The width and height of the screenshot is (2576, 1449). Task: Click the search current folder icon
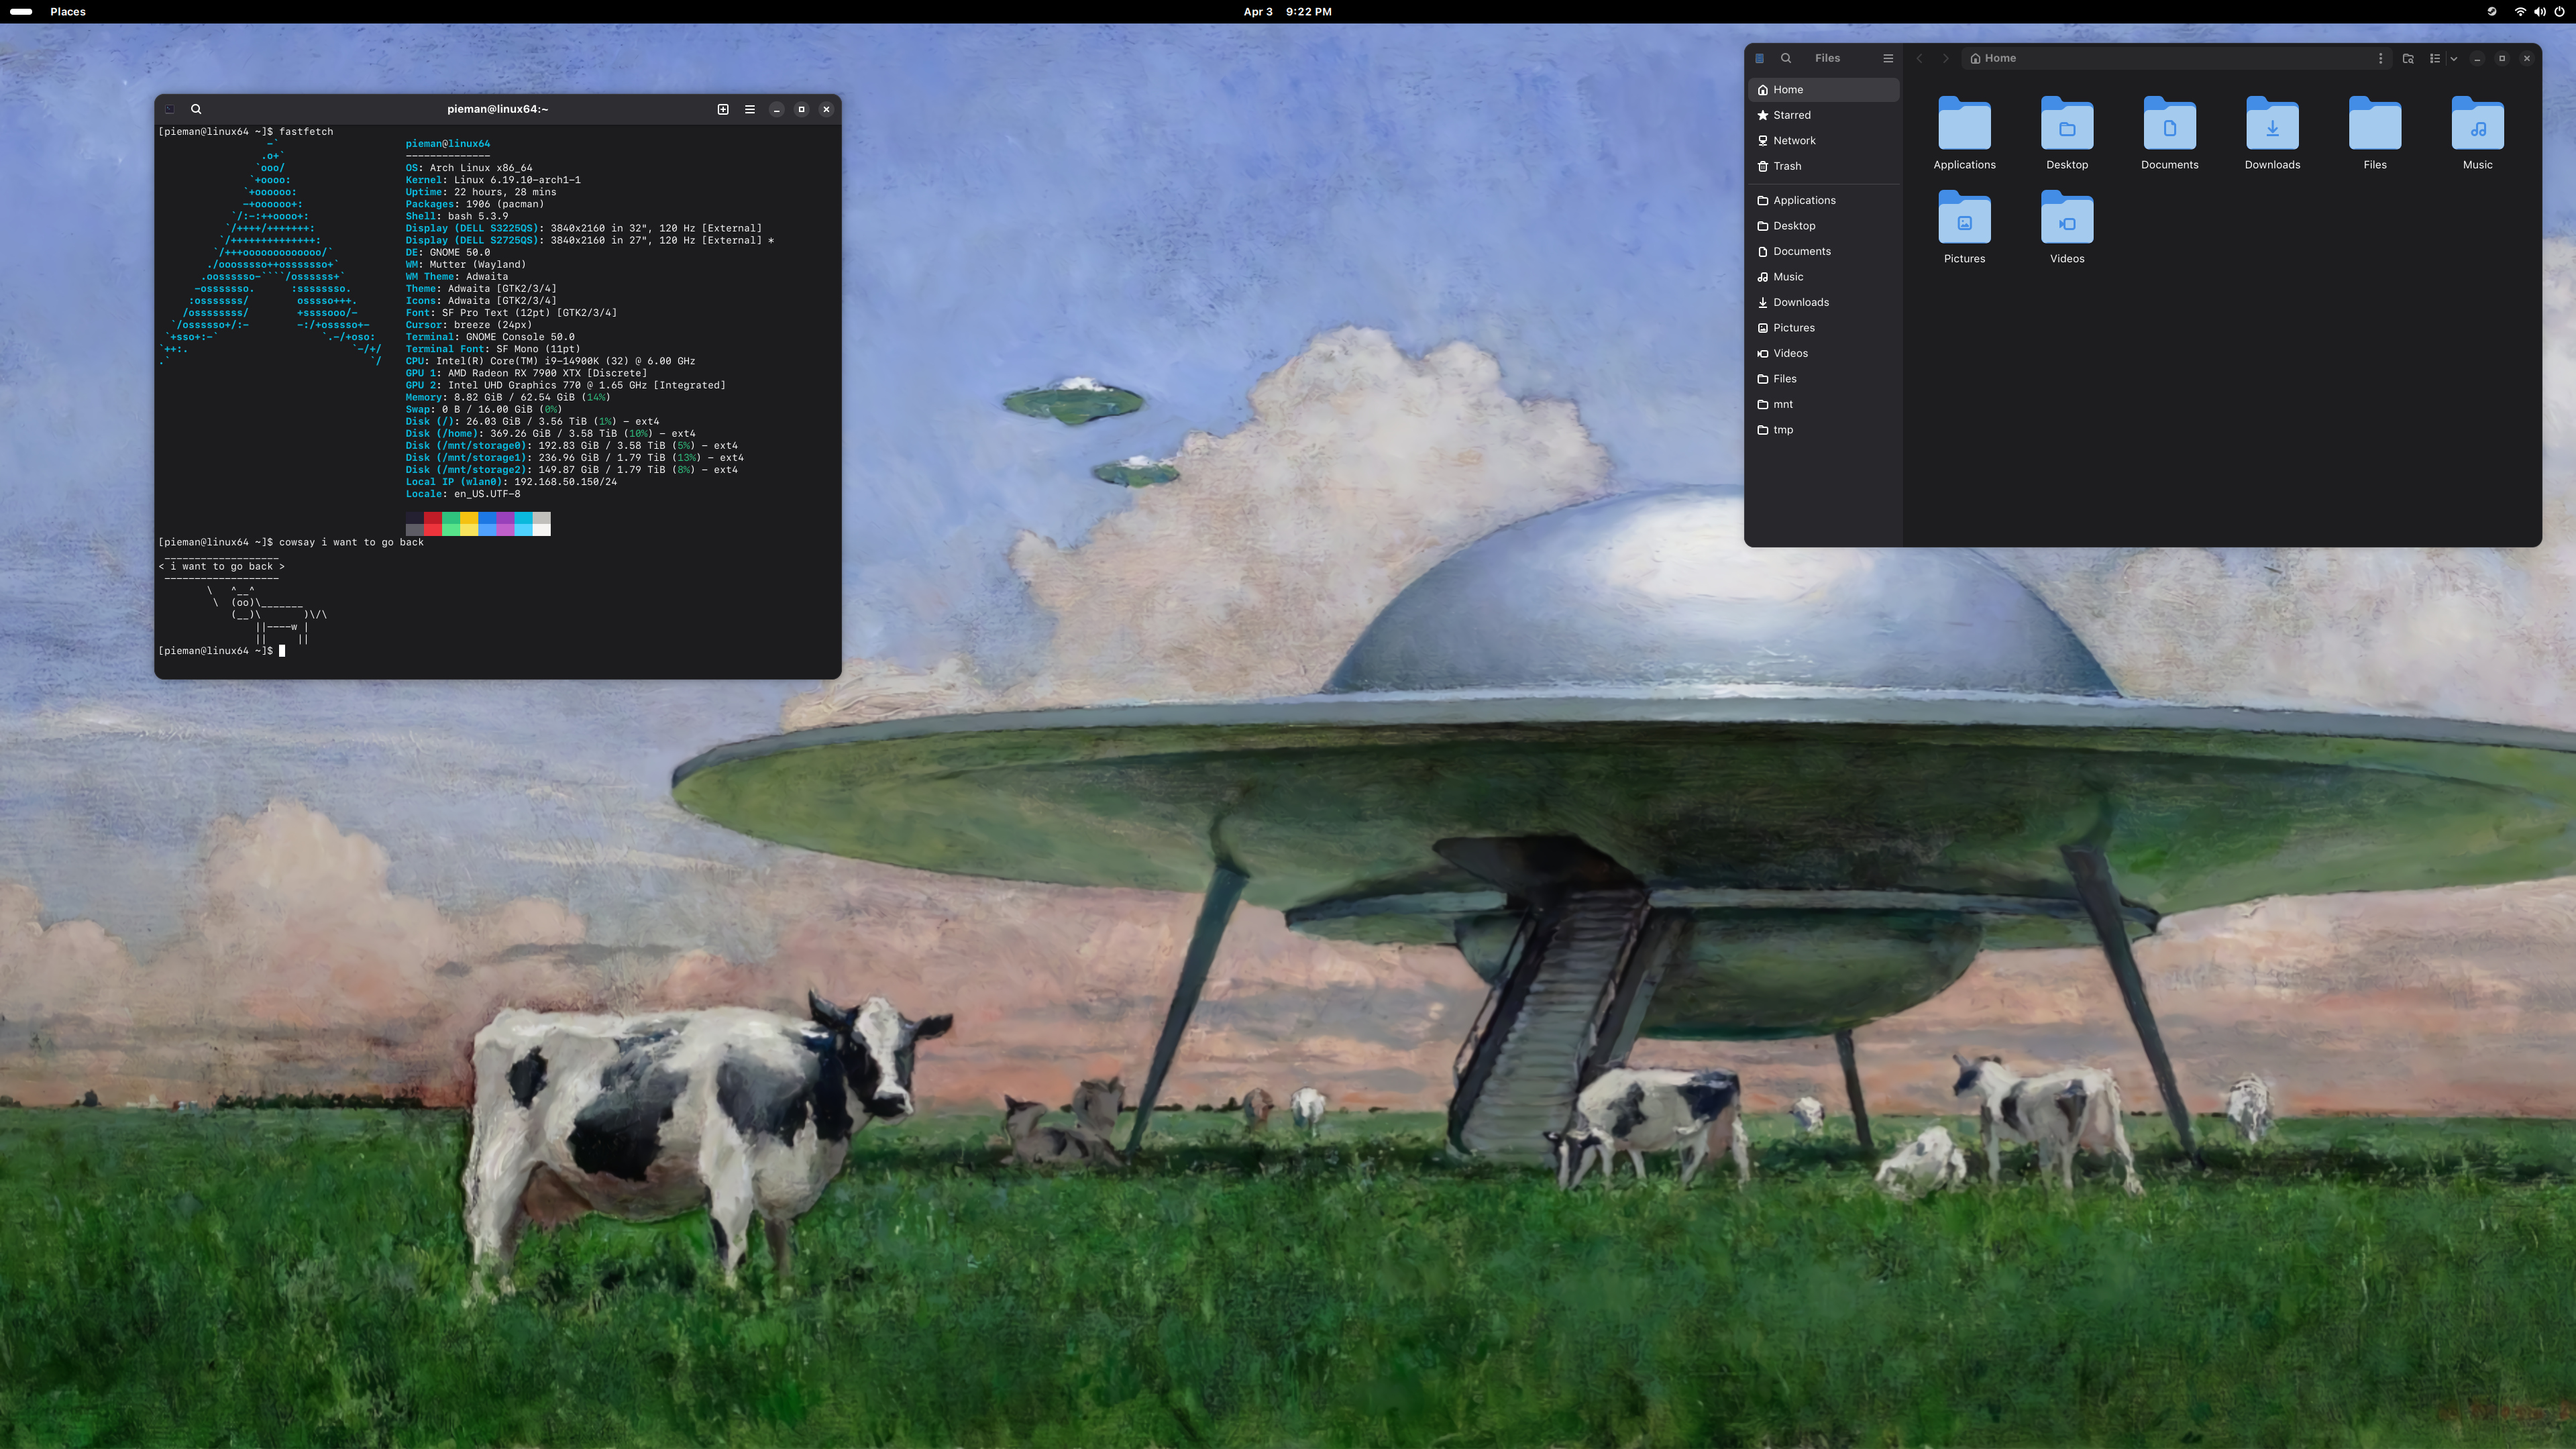pyautogui.click(x=2408, y=58)
